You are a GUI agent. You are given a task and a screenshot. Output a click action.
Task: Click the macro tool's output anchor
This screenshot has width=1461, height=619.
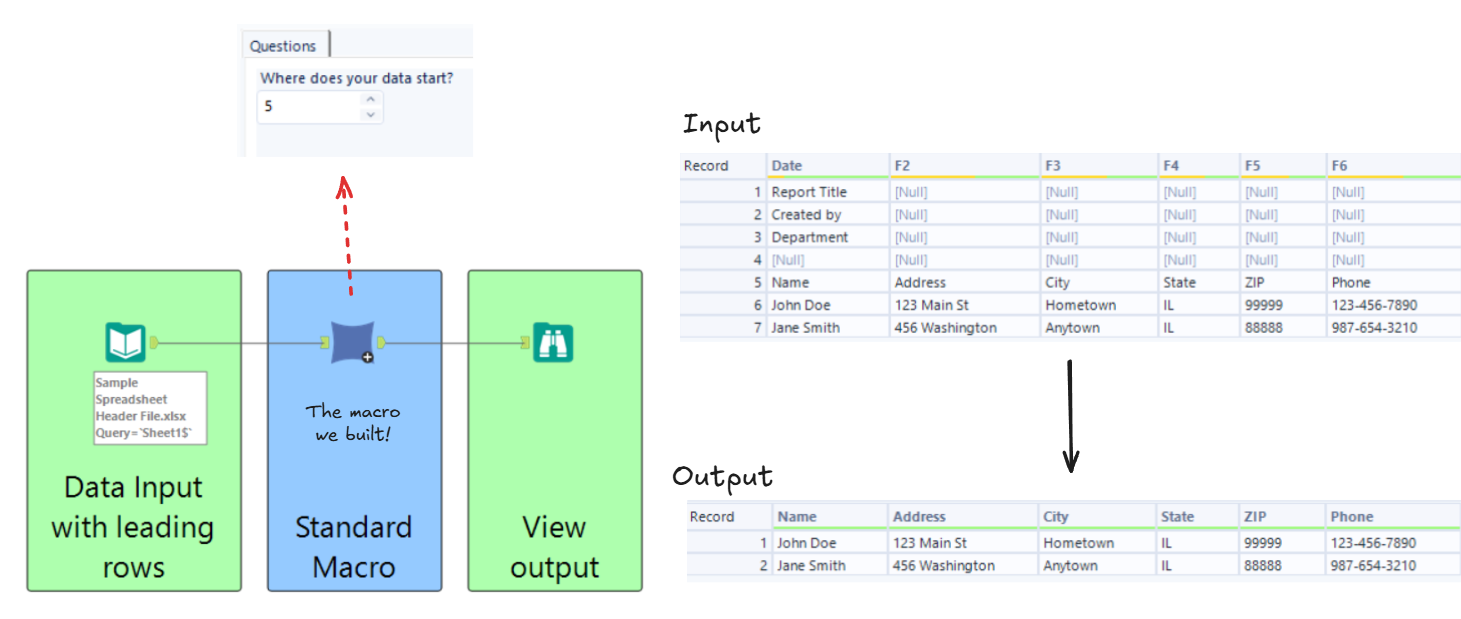[x=382, y=343]
